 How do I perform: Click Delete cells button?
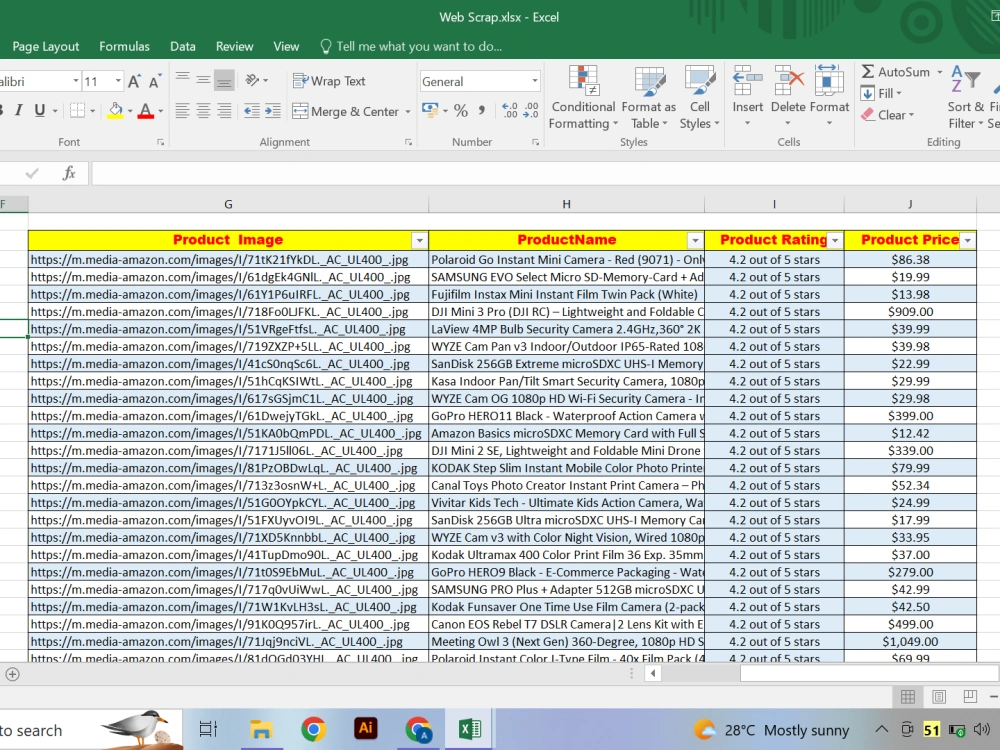pyautogui.click(x=788, y=96)
